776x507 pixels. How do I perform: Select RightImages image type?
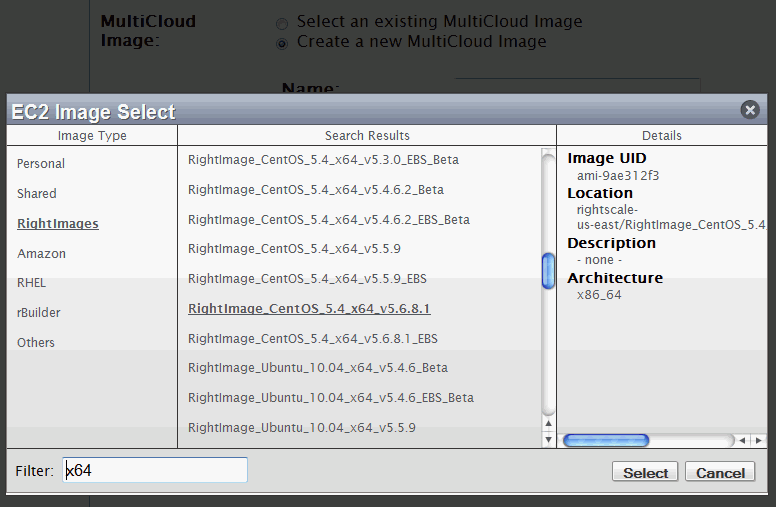58,223
